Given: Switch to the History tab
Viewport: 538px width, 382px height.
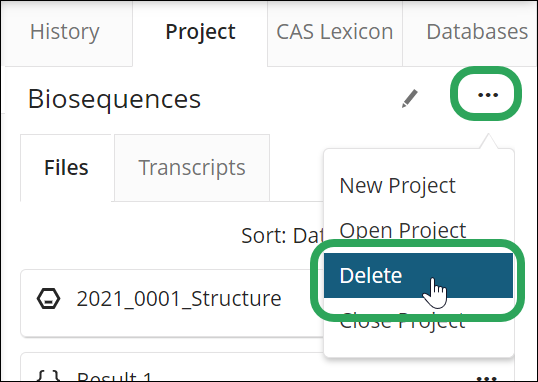Looking at the screenshot, I should tap(65, 32).
